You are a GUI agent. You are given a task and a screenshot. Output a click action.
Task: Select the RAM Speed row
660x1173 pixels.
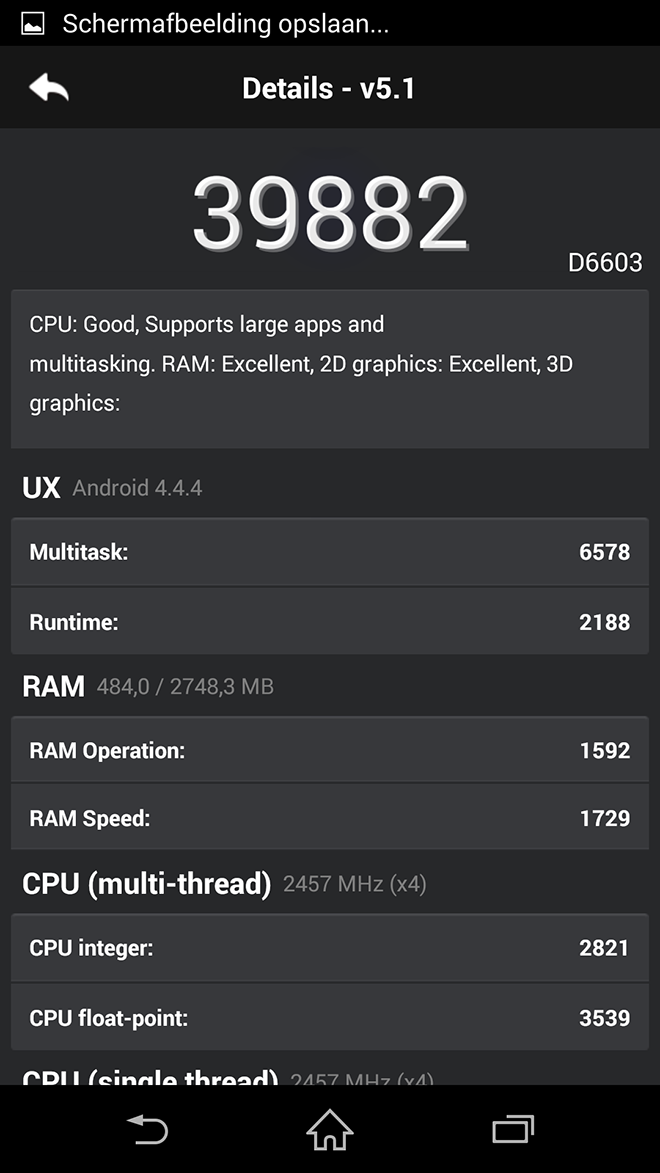tap(330, 817)
